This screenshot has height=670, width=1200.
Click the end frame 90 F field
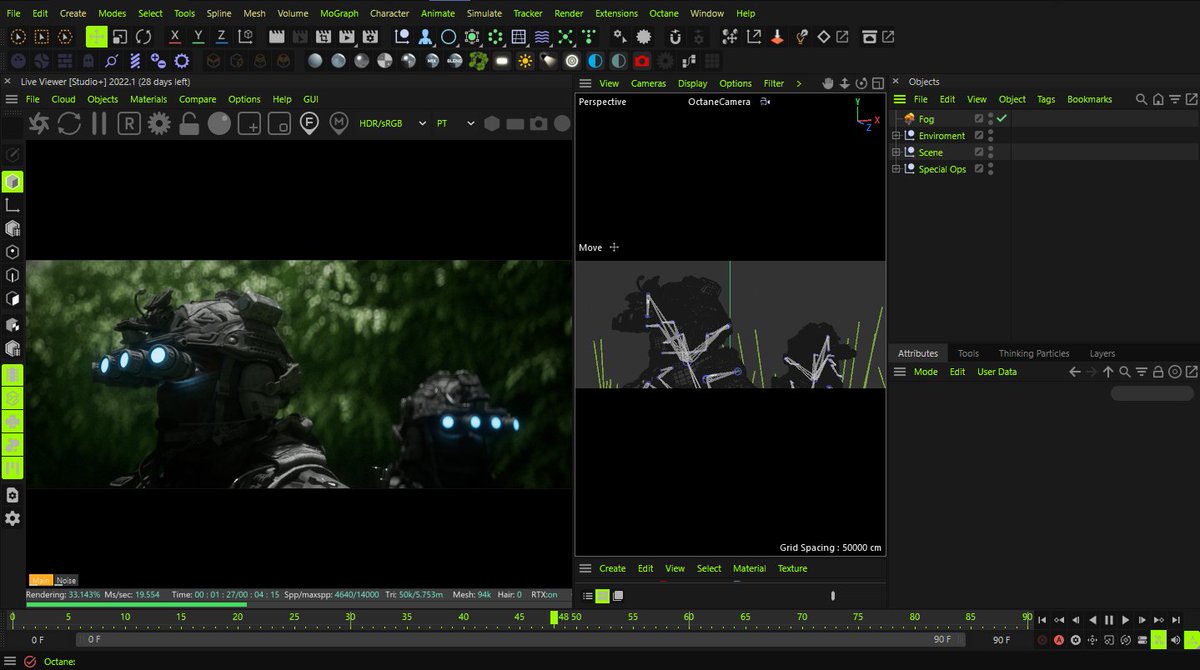1001,639
